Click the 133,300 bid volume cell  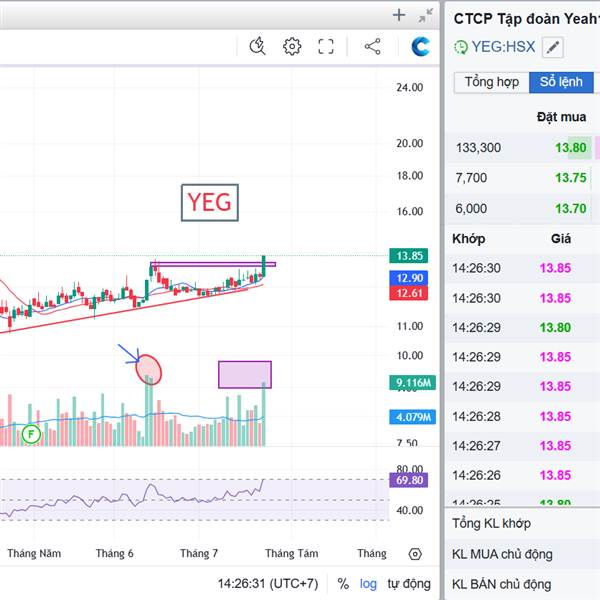pos(478,148)
